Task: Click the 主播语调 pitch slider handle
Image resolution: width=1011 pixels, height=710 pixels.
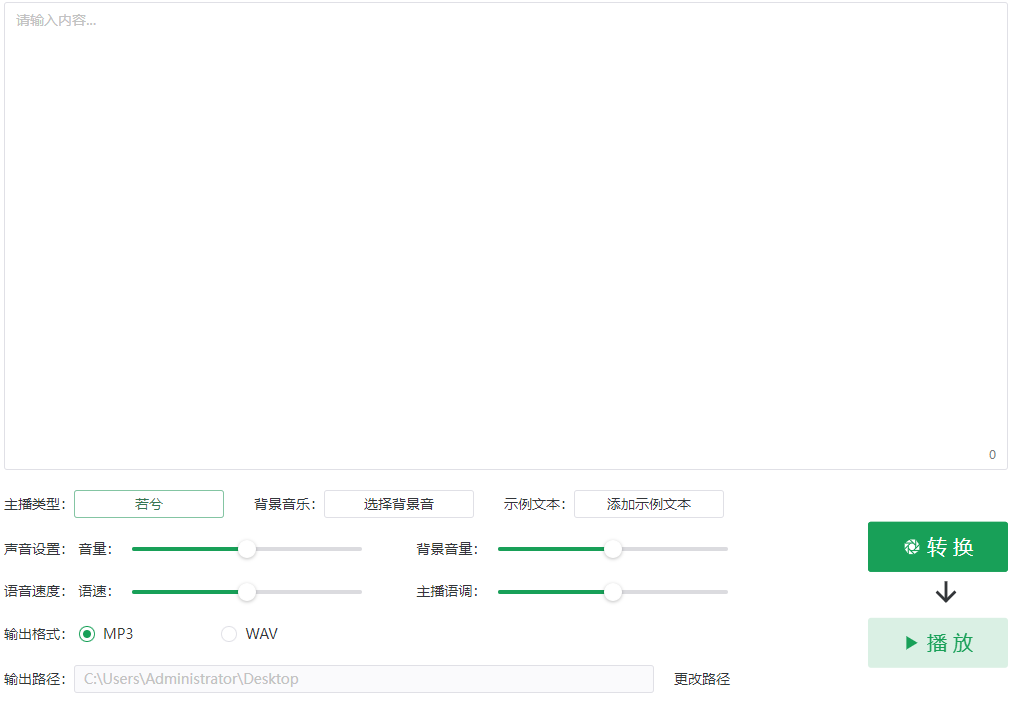Action: pos(613,592)
